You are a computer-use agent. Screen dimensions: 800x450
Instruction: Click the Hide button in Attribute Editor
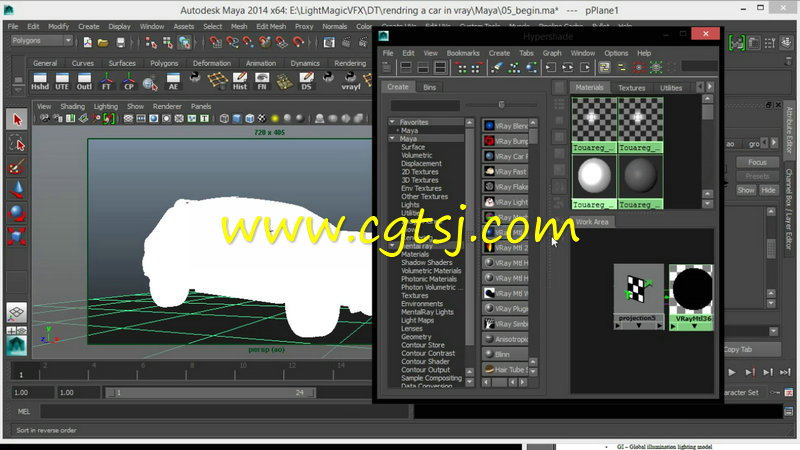[x=768, y=190]
